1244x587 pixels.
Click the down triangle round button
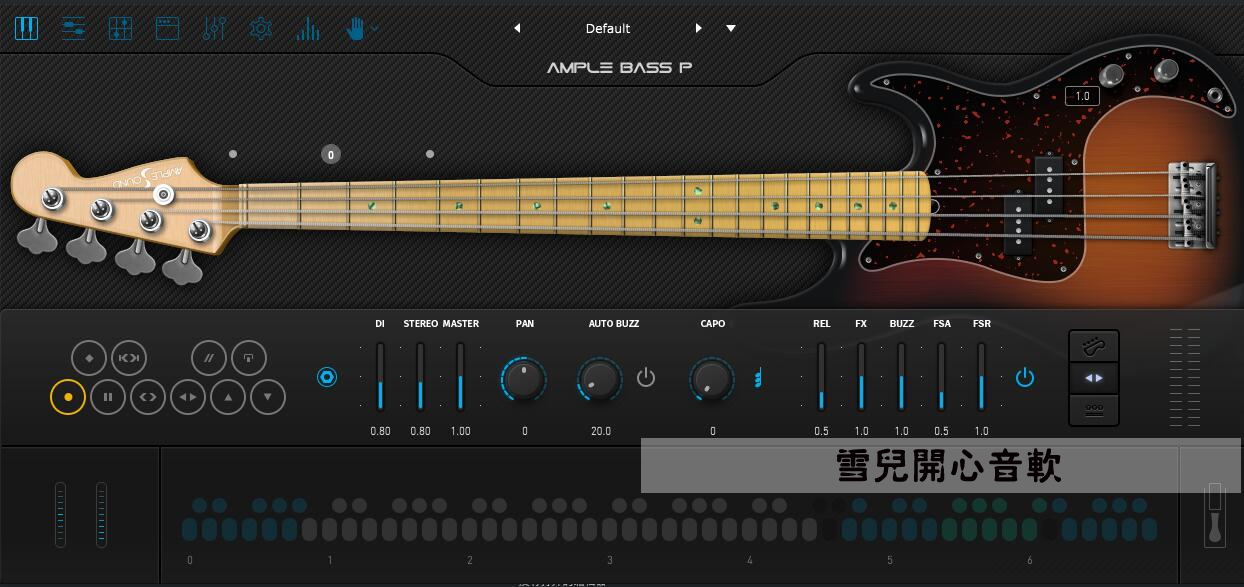tap(268, 397)
